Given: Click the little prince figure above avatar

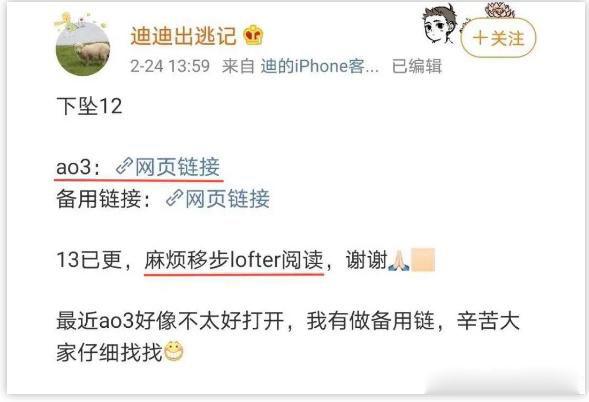Looking at the screenshot, I should tap(67, 21).
